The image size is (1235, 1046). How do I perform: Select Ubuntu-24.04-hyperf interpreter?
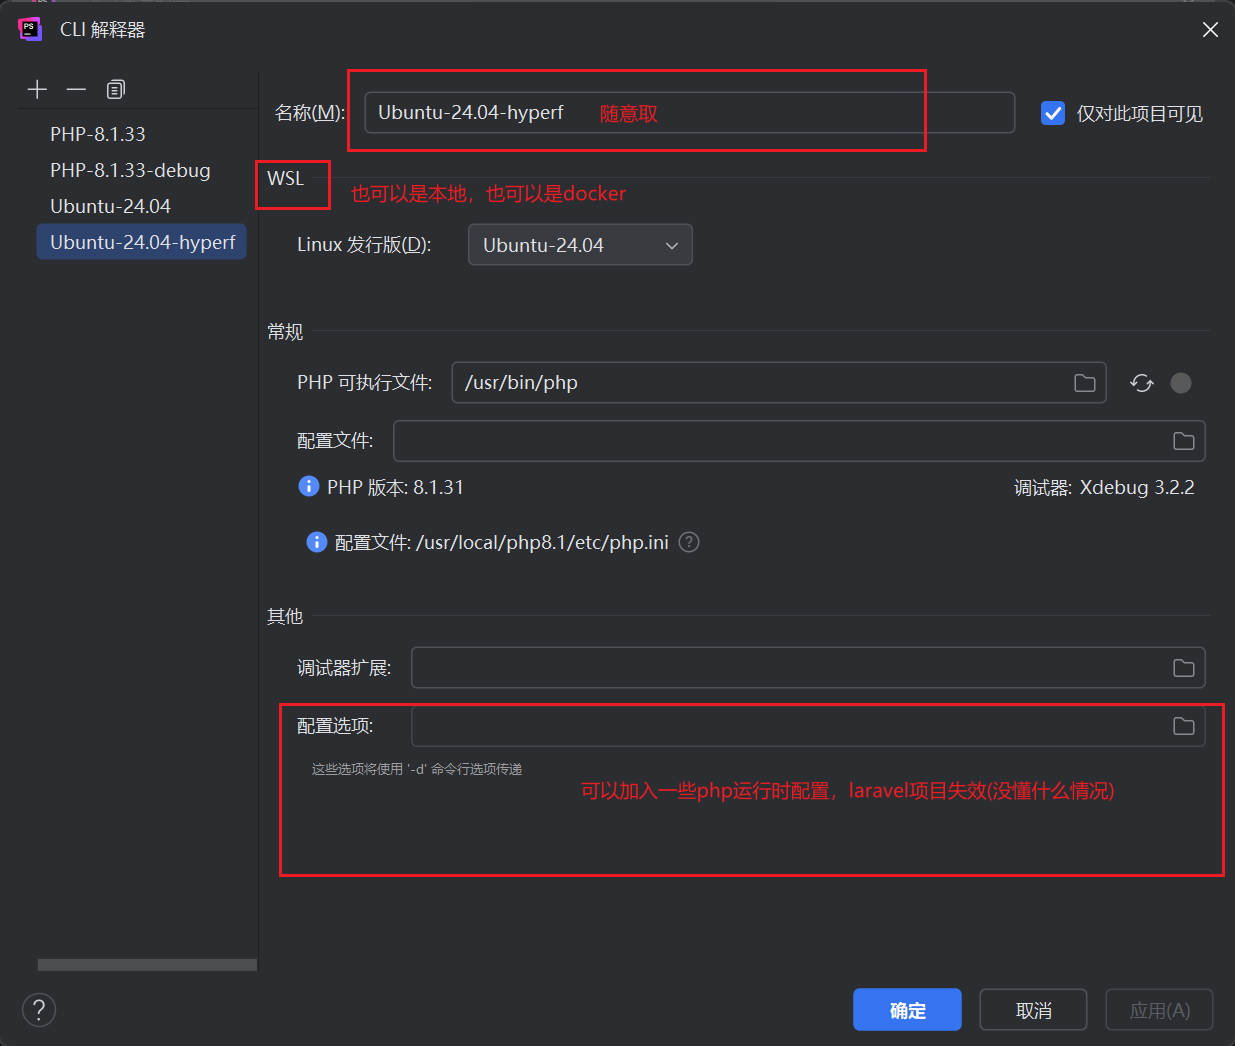pos(142,242)
